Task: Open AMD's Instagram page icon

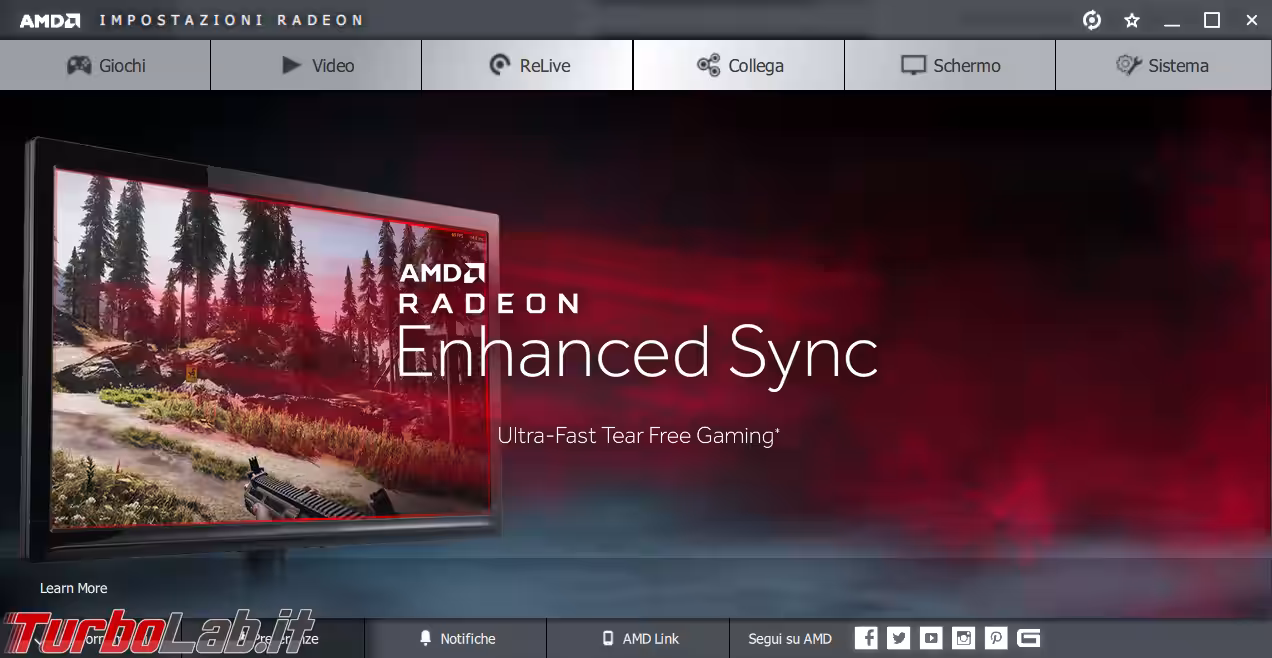Action: (963, 638)
